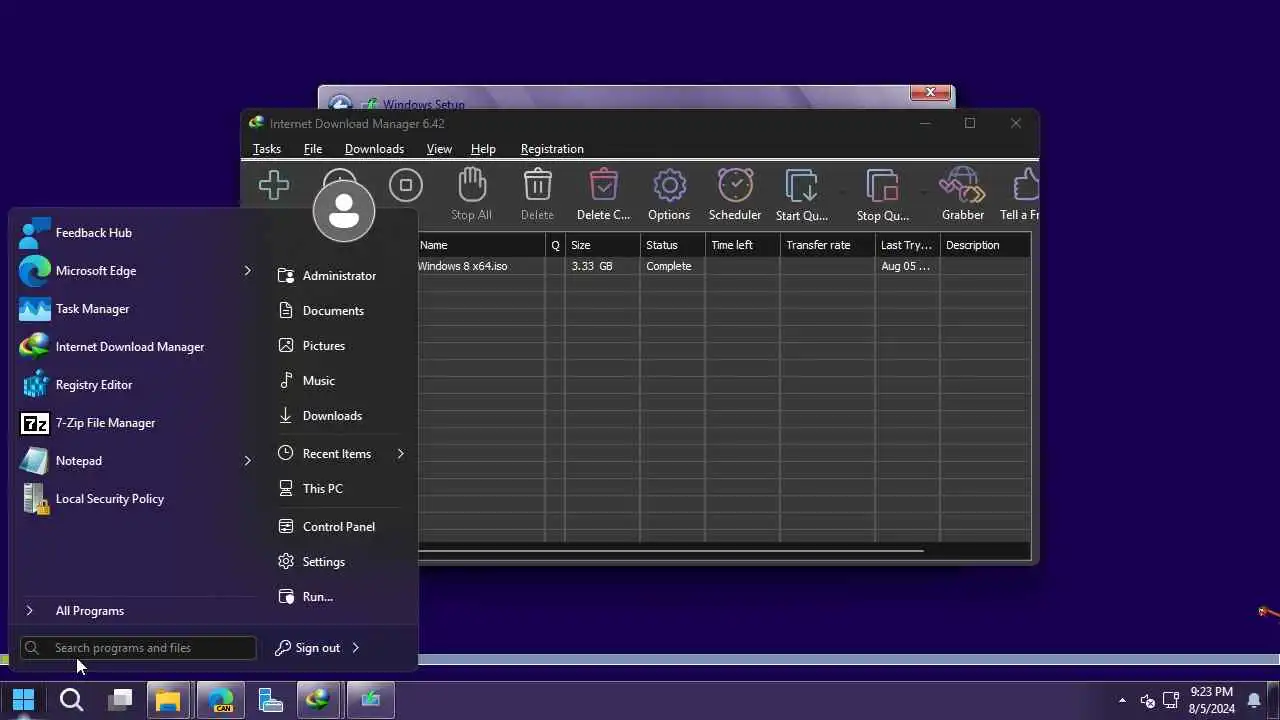Launch 7-Zip File Manager from Start menu

tap(135, 423)
